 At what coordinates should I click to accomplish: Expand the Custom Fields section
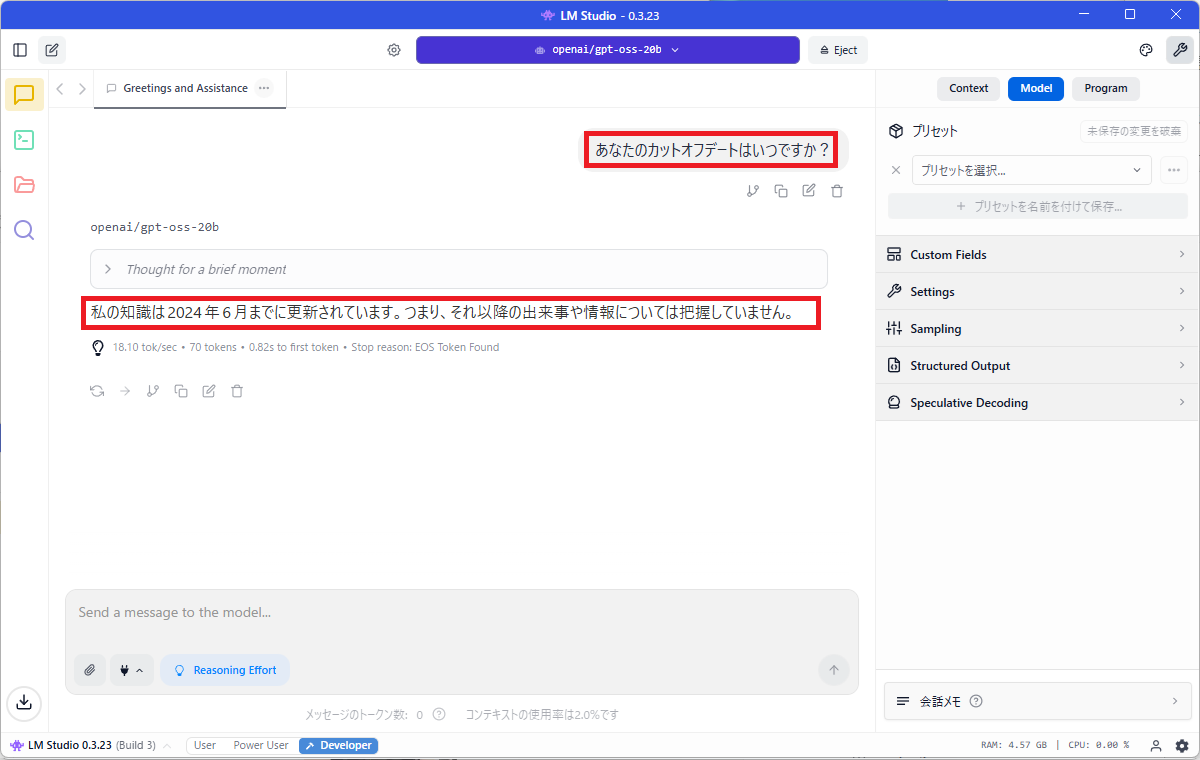(x=1038, y=255)
